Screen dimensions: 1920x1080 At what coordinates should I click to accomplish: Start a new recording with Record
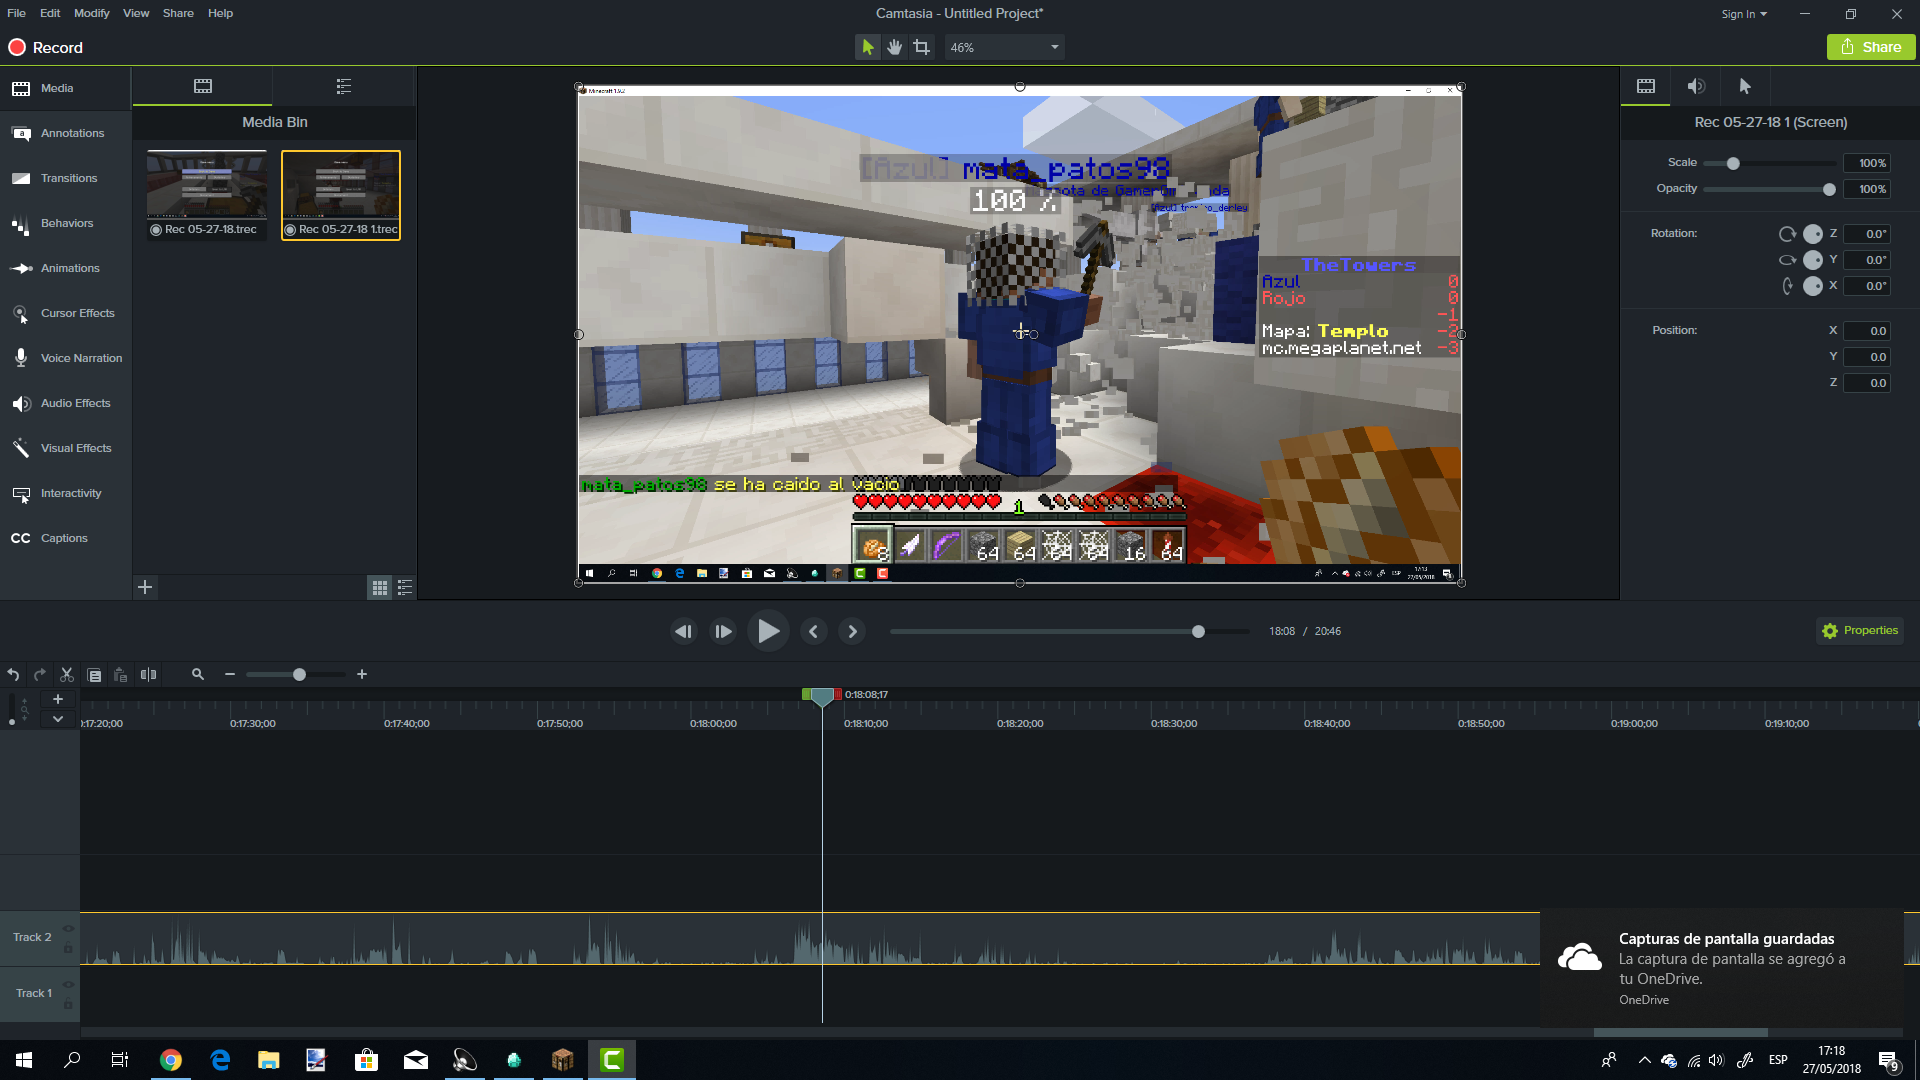46,47
